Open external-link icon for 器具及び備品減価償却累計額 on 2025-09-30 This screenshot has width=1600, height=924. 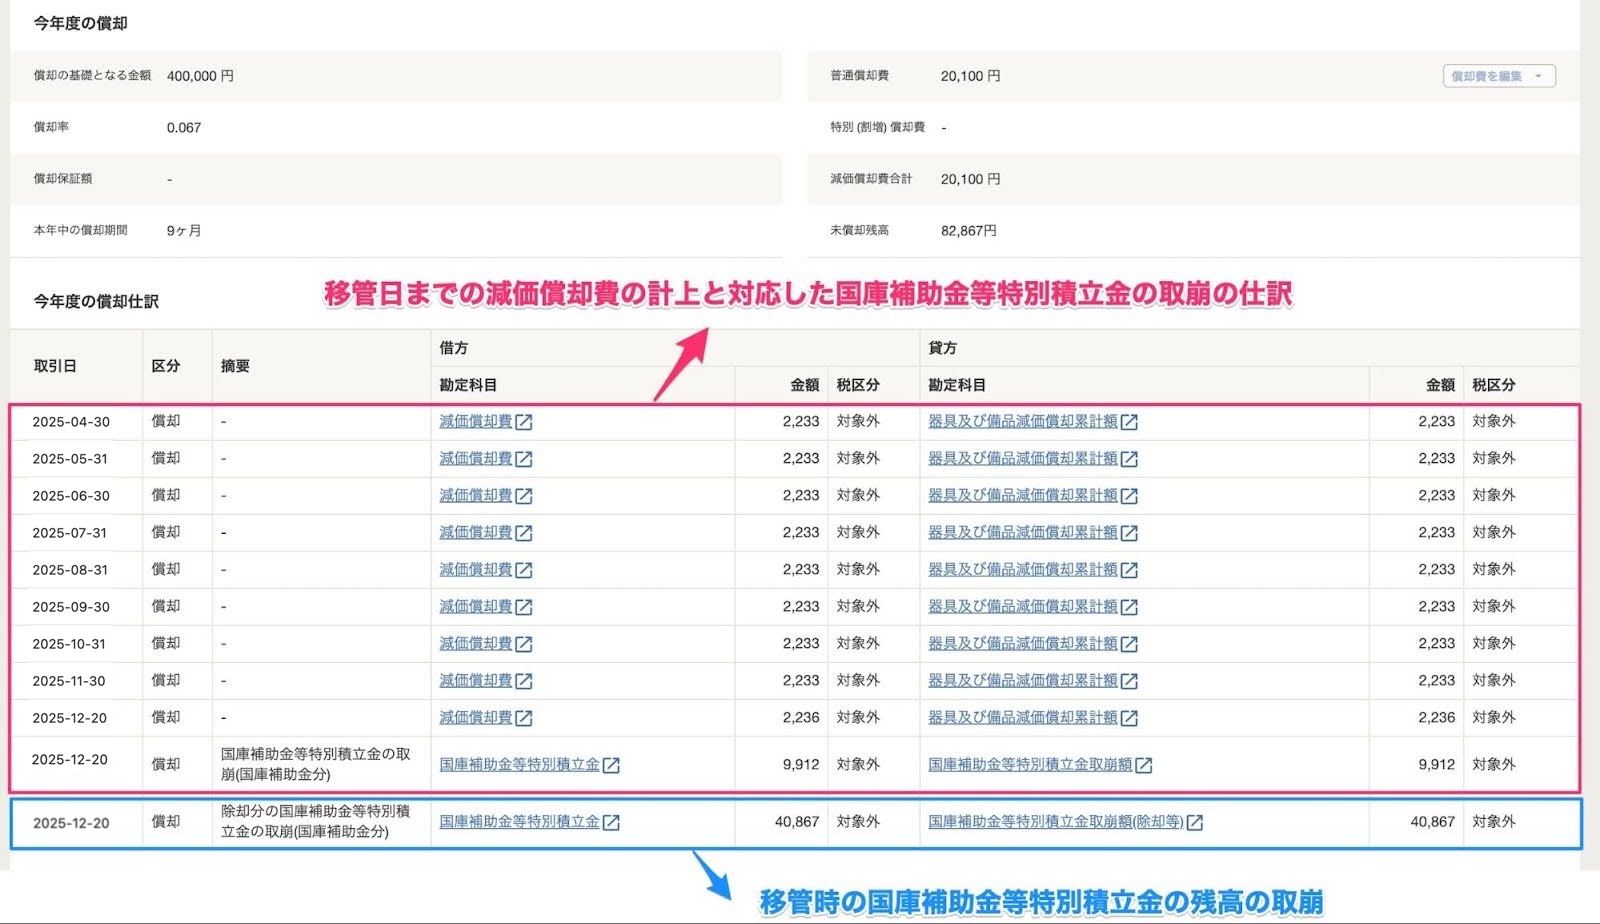(x=1129, y=607)
